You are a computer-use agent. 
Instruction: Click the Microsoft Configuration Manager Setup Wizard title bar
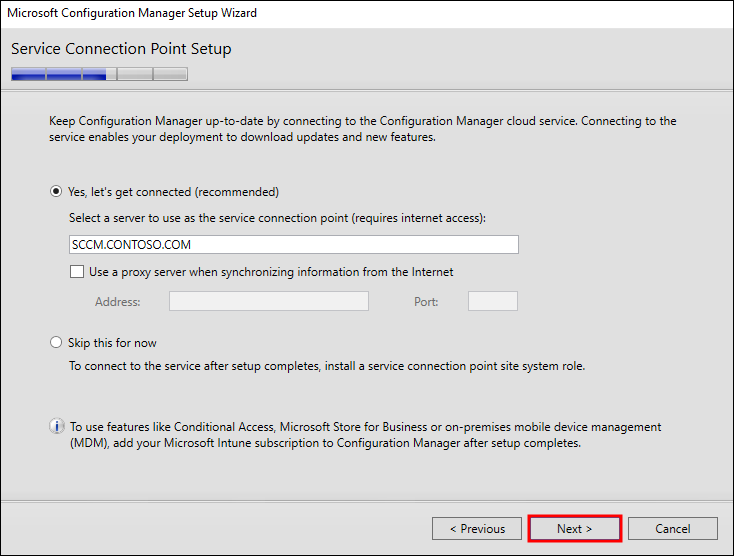point(300,13)
